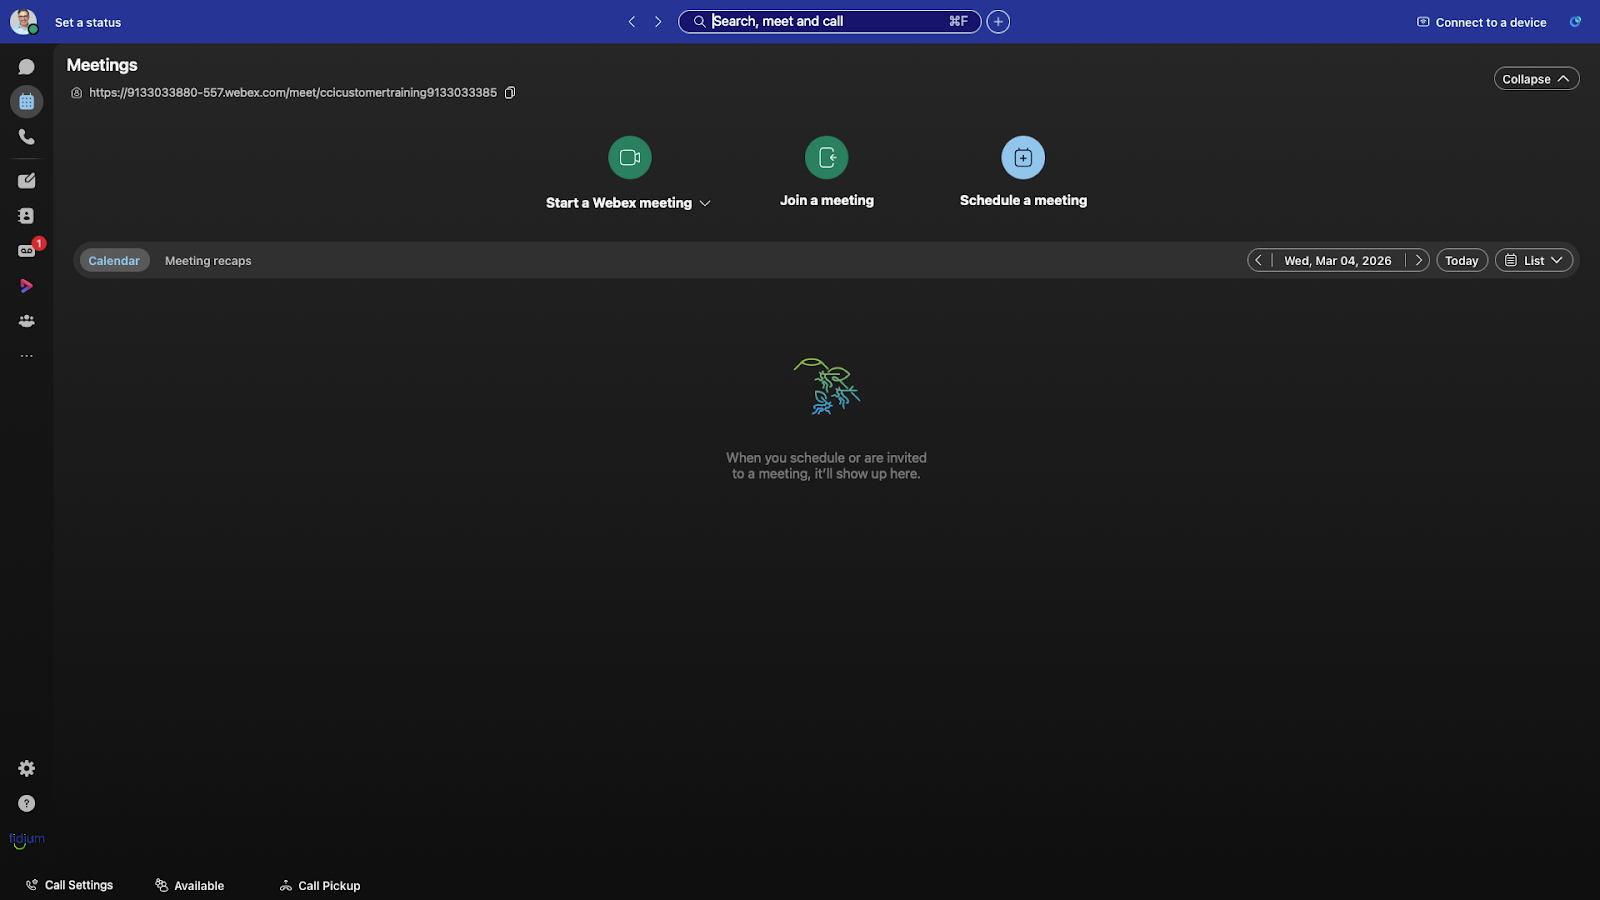Open the List view dropdown
The image size is (1600, 900).
1534,261
